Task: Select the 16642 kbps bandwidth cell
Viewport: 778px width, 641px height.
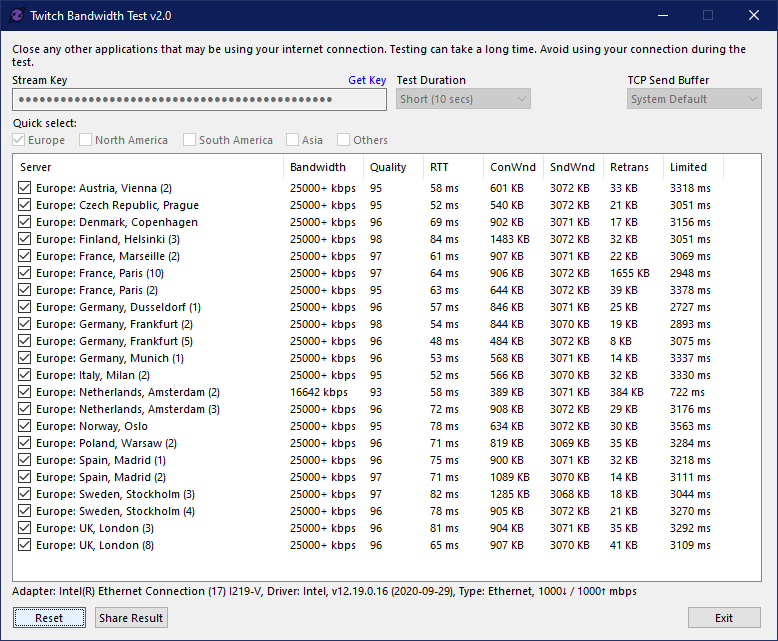Action: (319, 392)
